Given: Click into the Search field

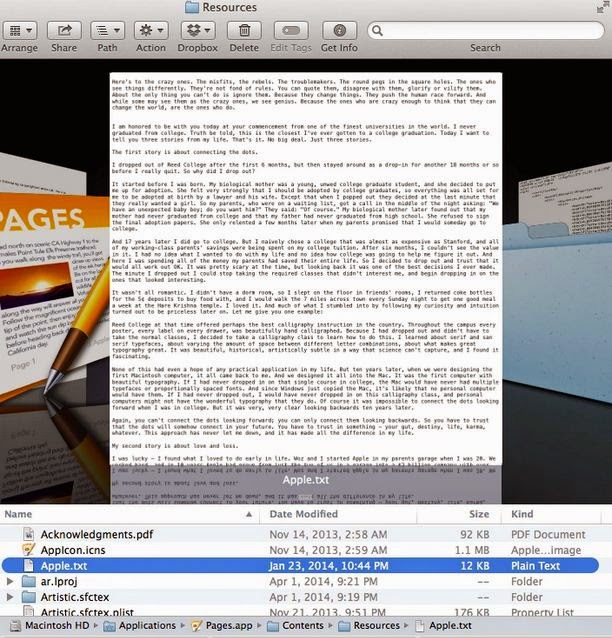Looking at the screenshot, I should pyautogui.click(x=485, y=31).
